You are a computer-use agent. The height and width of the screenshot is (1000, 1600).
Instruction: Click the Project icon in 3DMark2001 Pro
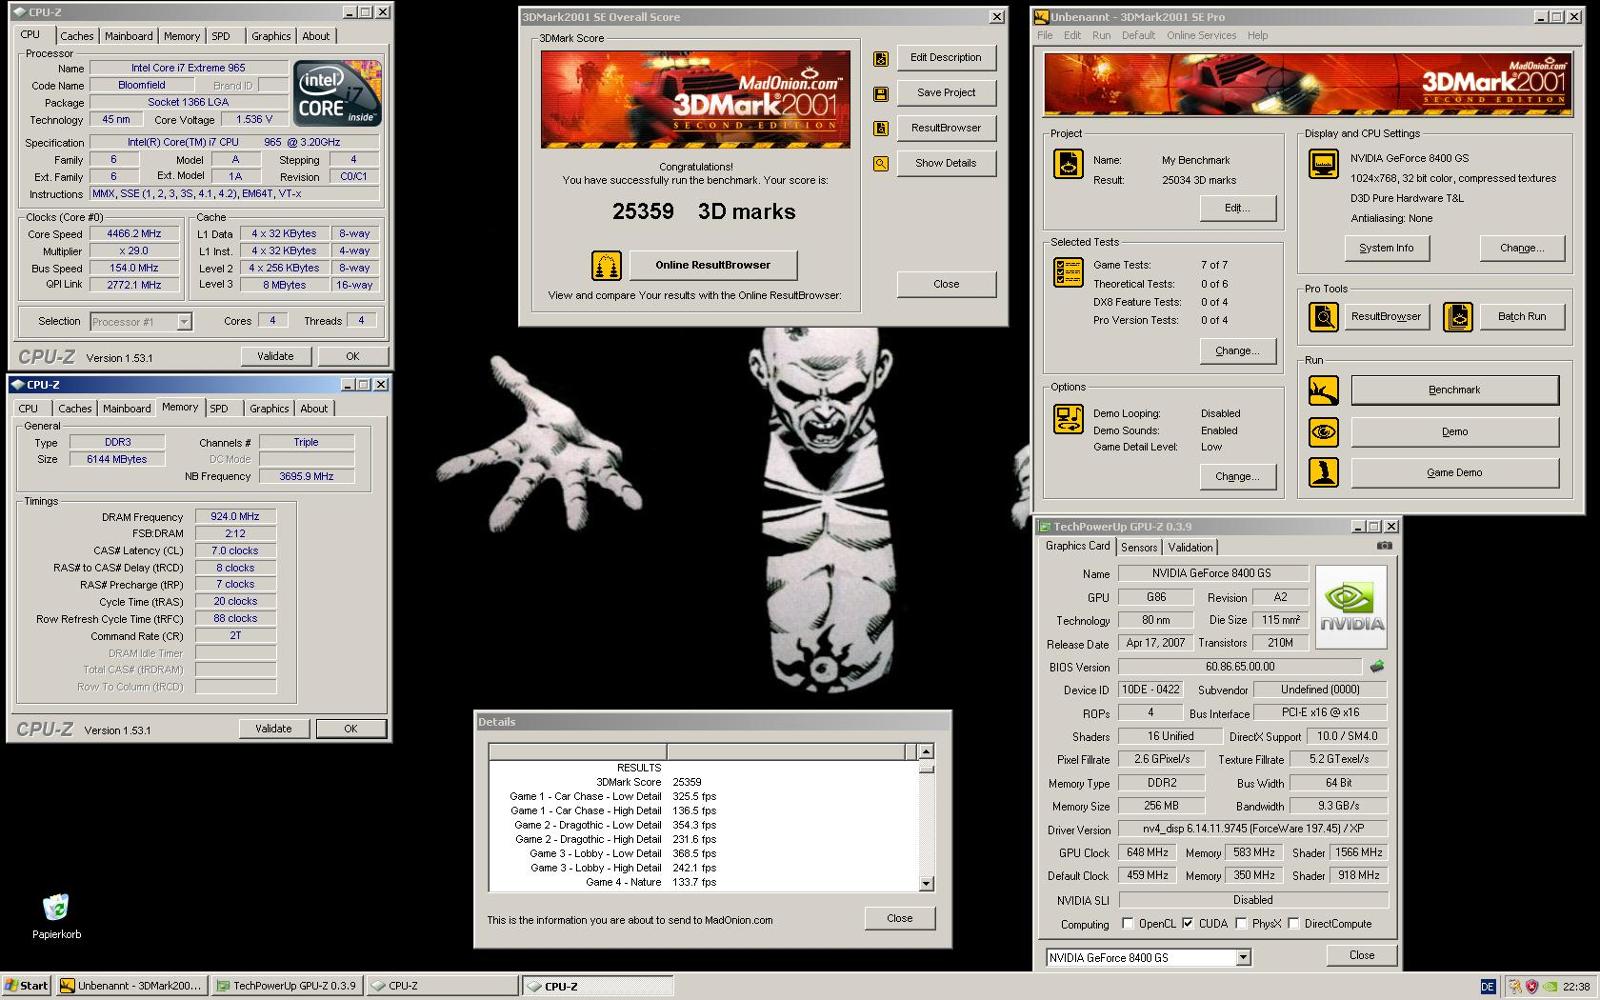[1068, 164]
